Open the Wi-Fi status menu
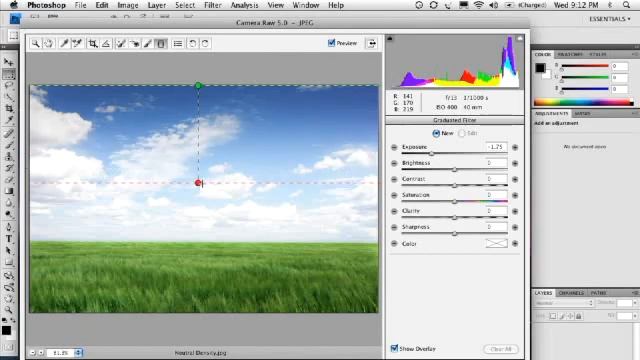Image resolution: width=640 pixels, height=360 pixels. (x=478, y=5)
